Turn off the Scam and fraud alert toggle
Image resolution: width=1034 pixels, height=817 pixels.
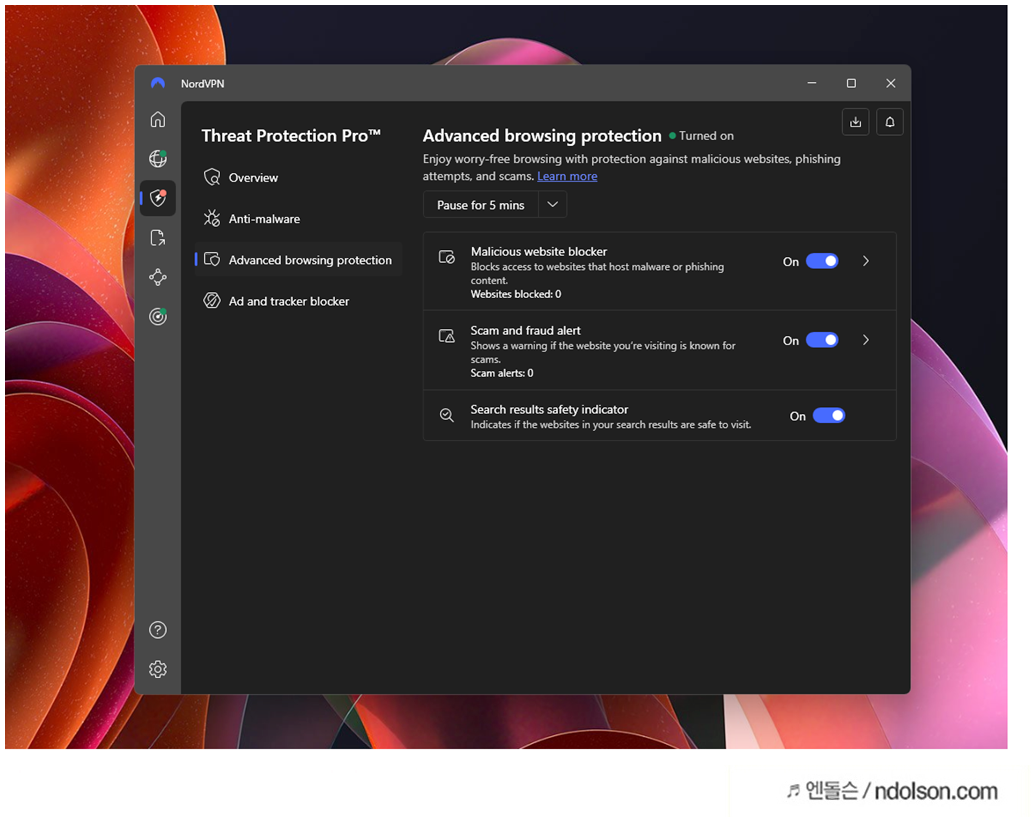pyautogui.click(x=822, y=340)
